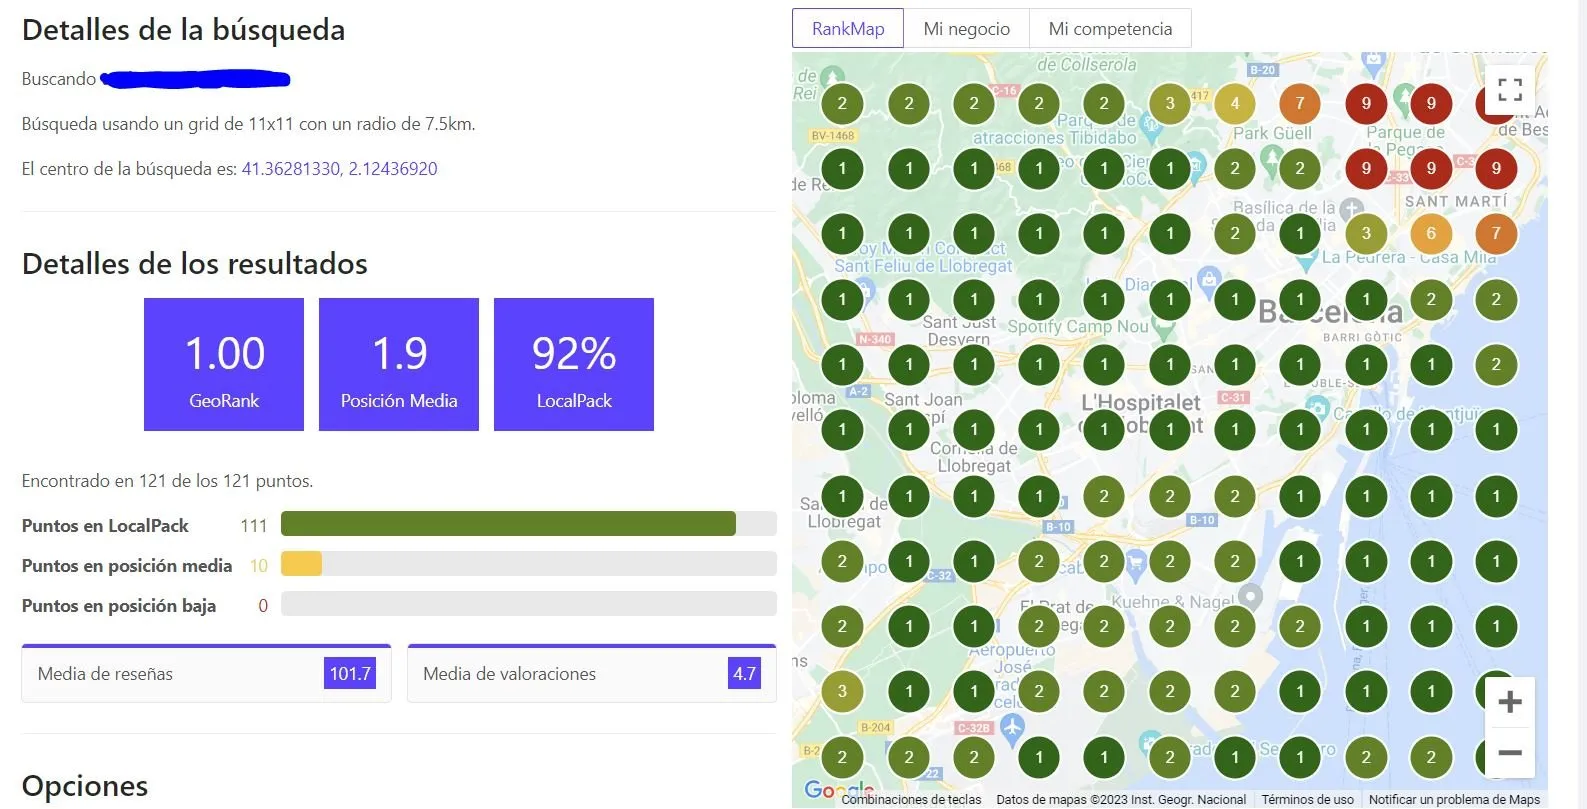Zoom in on the map with plus
This screenshot has width=1587, height=809.
1510,702
